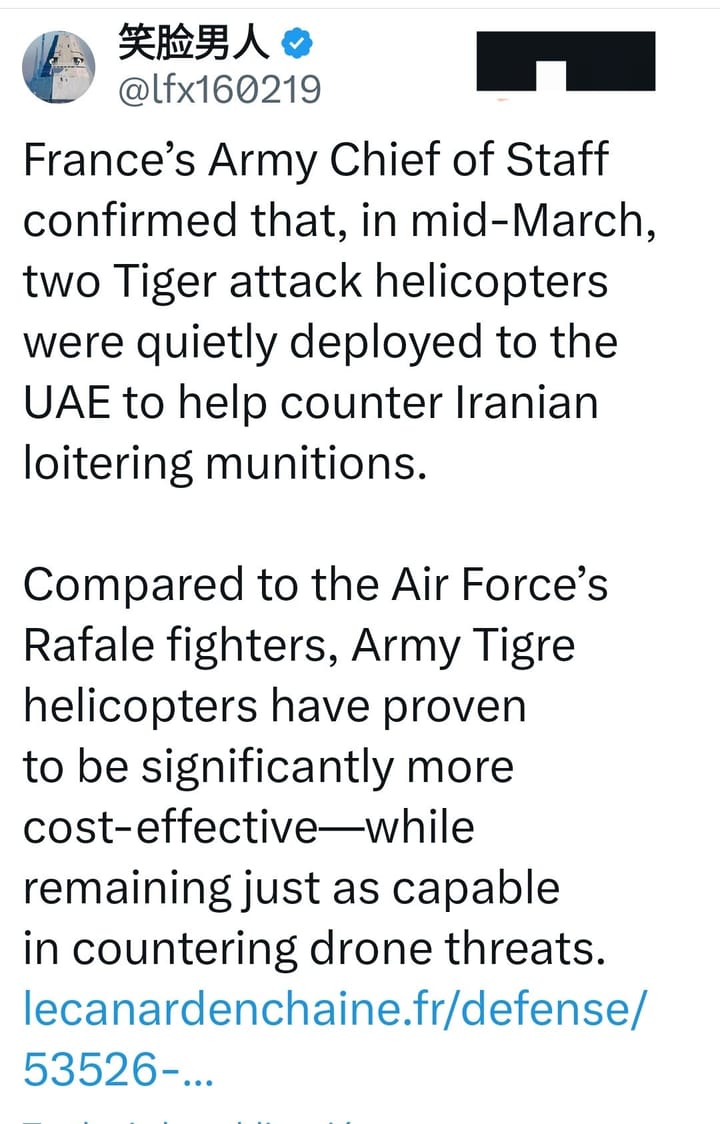
Task: Tap the display name 笑脸男人
Action: coord(196,43)
